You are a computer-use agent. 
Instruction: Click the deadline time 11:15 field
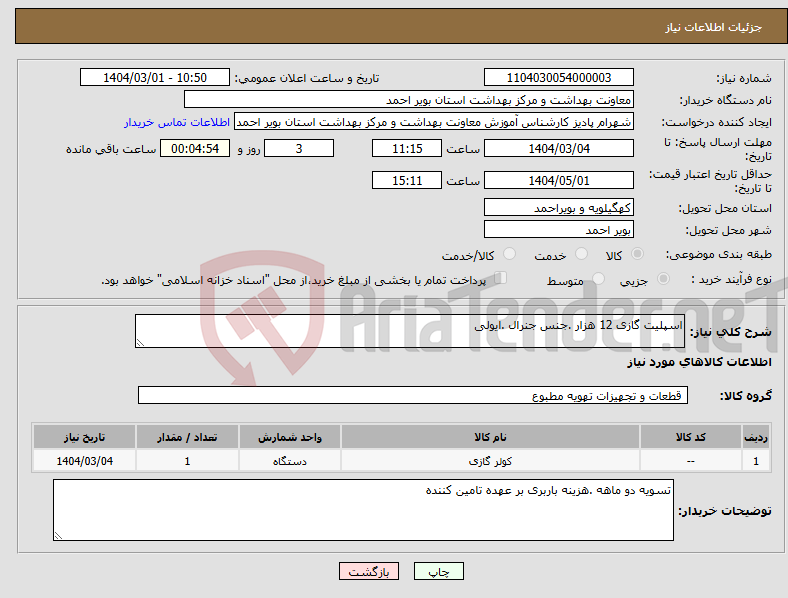(407, 148)
